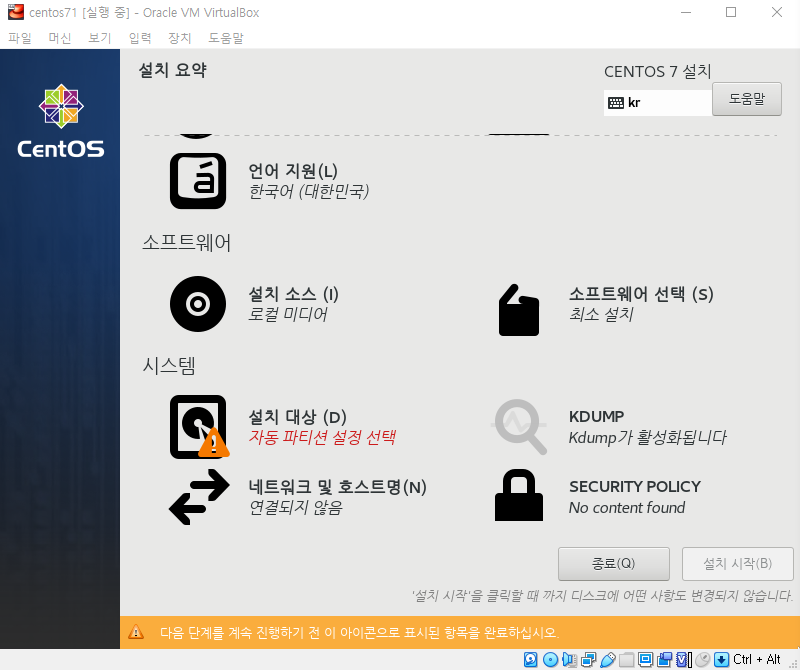
Task: Click 네트워크 및 호스트명(N) heading text
Action: [337, 487]
